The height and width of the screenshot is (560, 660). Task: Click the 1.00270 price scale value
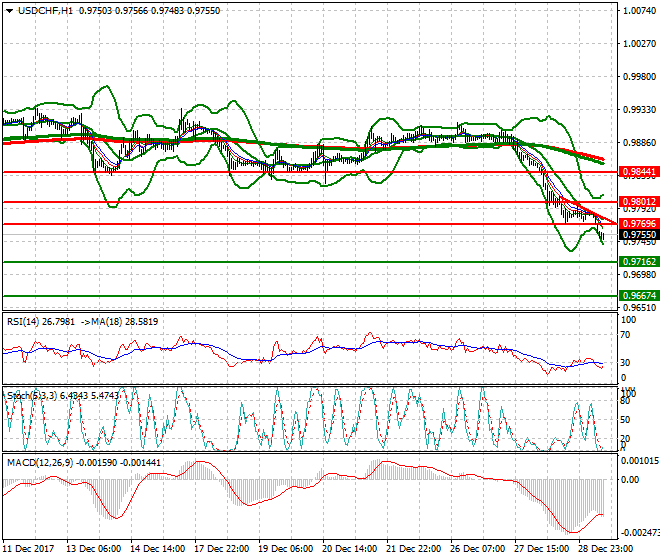pyautogui.click(x=639, y=44)
